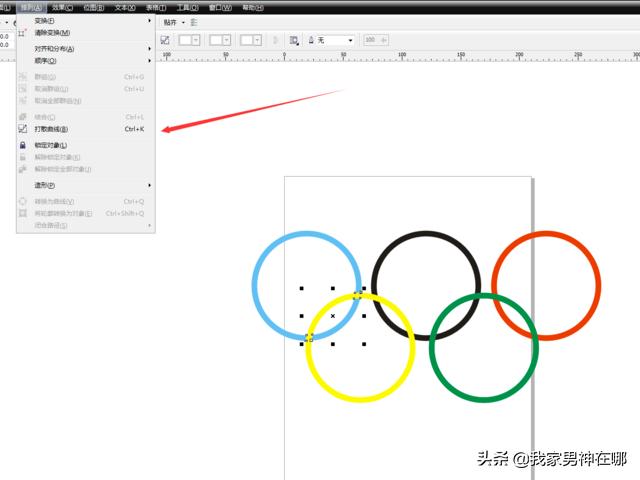This screenshot has height=480, width=640.
Task: Expand the 造形(P) submenu
Action: pyautogui.click(x=86, y=185)
